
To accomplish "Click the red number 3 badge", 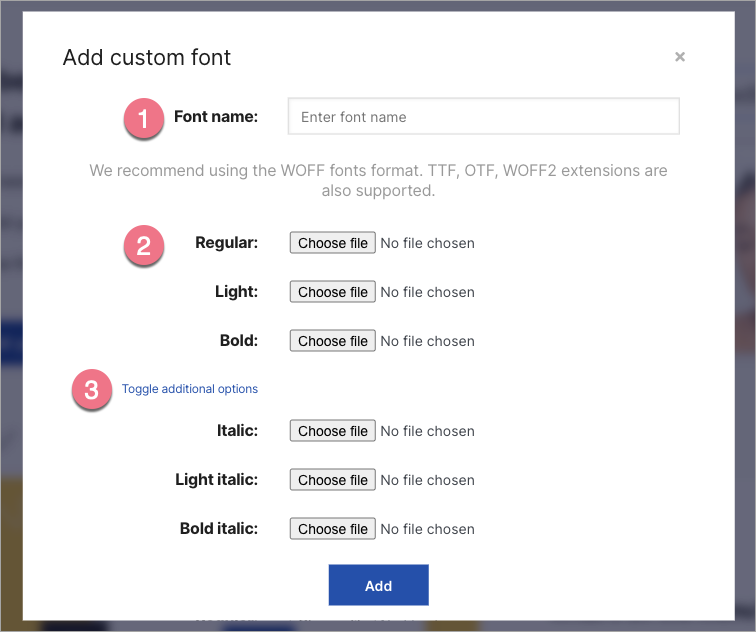I will pyautogui.click(x=91, y=390).
